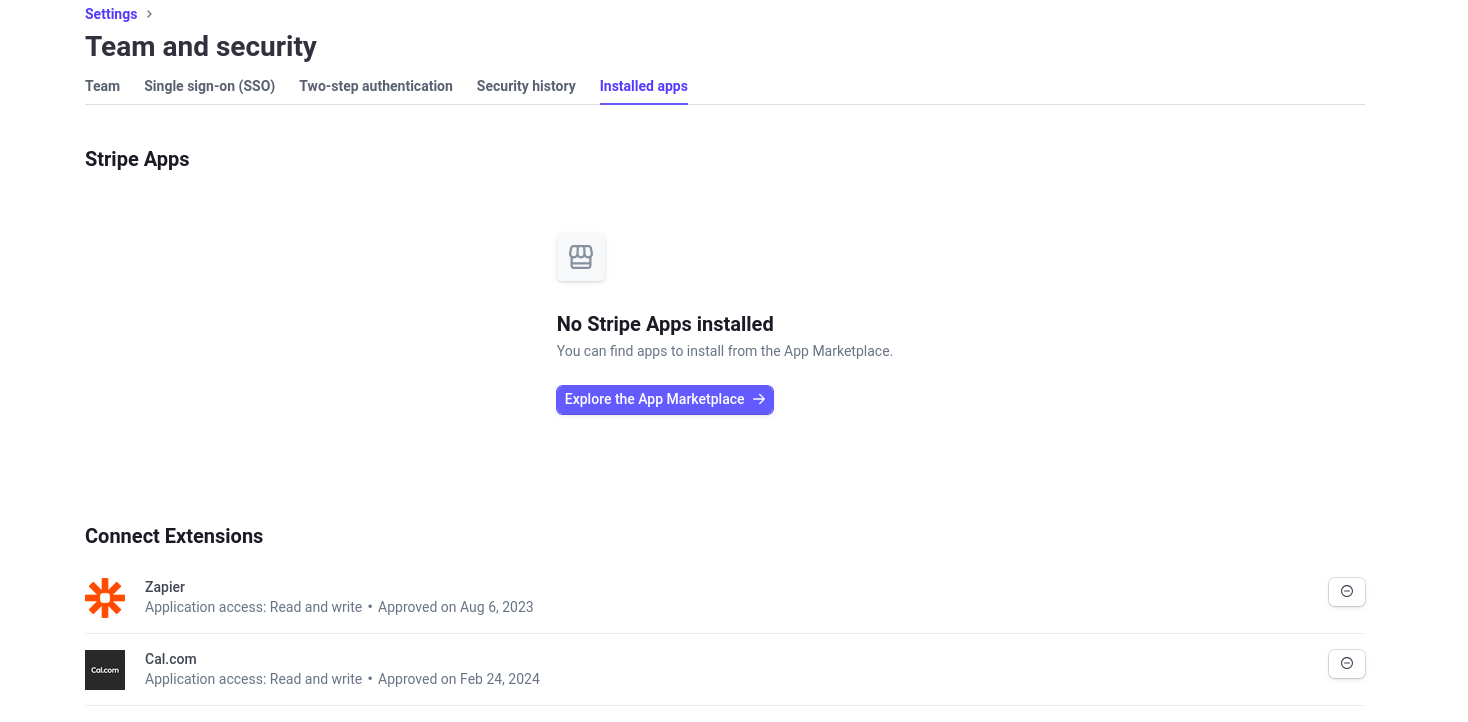Click the Zapier logo icon

tap(105, 598)
